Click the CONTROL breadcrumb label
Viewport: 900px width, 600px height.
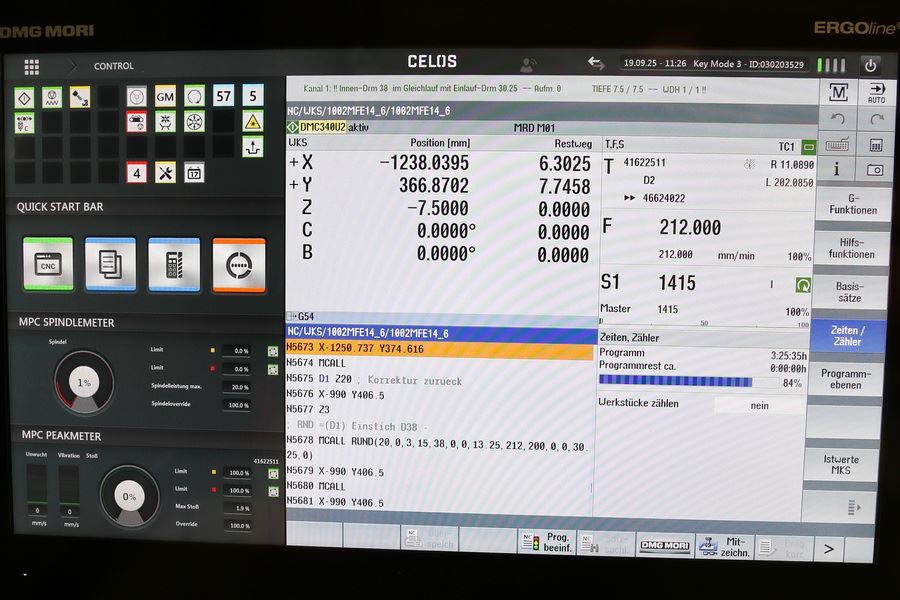point(114,66)
